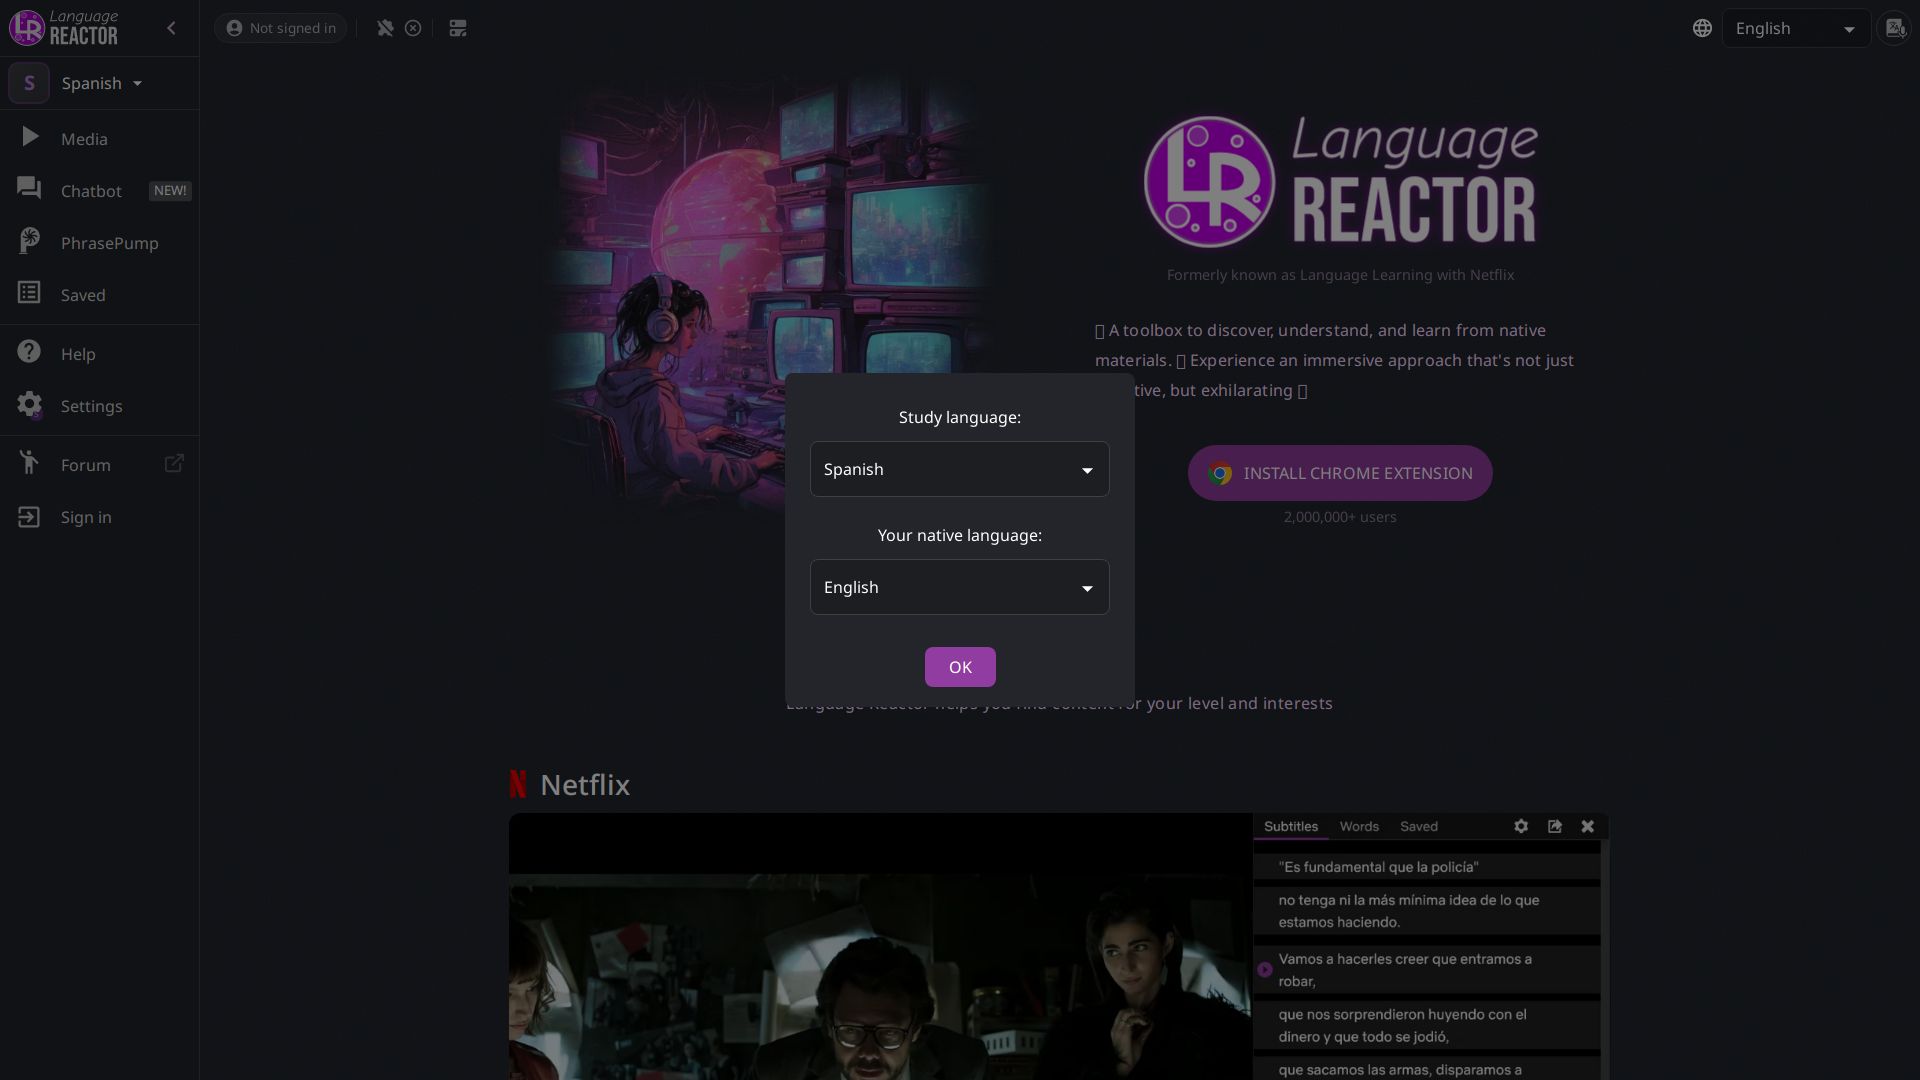Play the subtitle line 'Vamos a hacerles creer'
This screenshot has width=1920, height=1080.
pyautogui.click(x=1265, y=970)
